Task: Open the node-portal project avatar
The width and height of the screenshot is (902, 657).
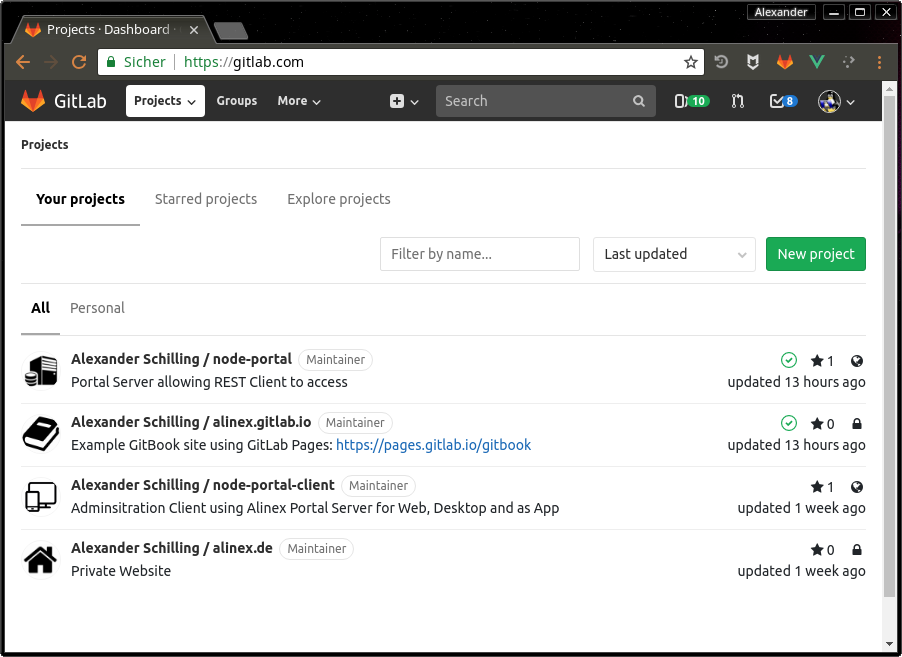Action: [x=40, y=370]
